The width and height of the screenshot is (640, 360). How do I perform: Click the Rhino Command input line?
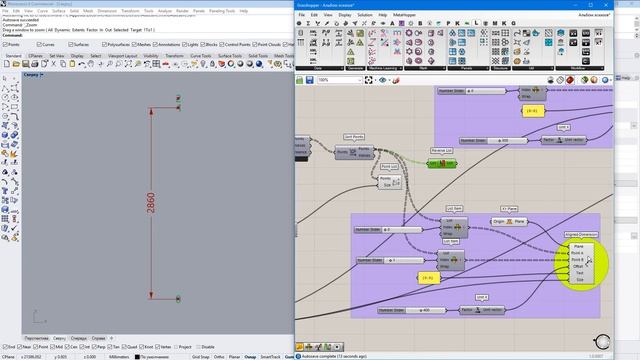147,35
